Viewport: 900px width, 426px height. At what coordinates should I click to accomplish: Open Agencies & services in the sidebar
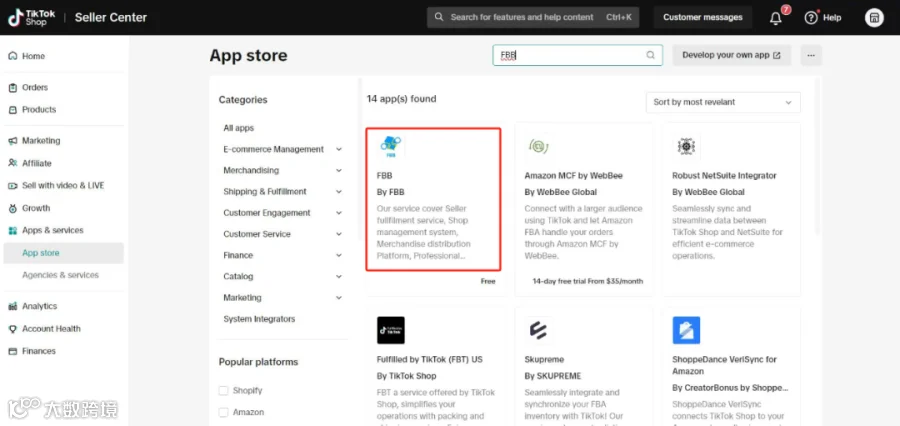pos(60,275)
